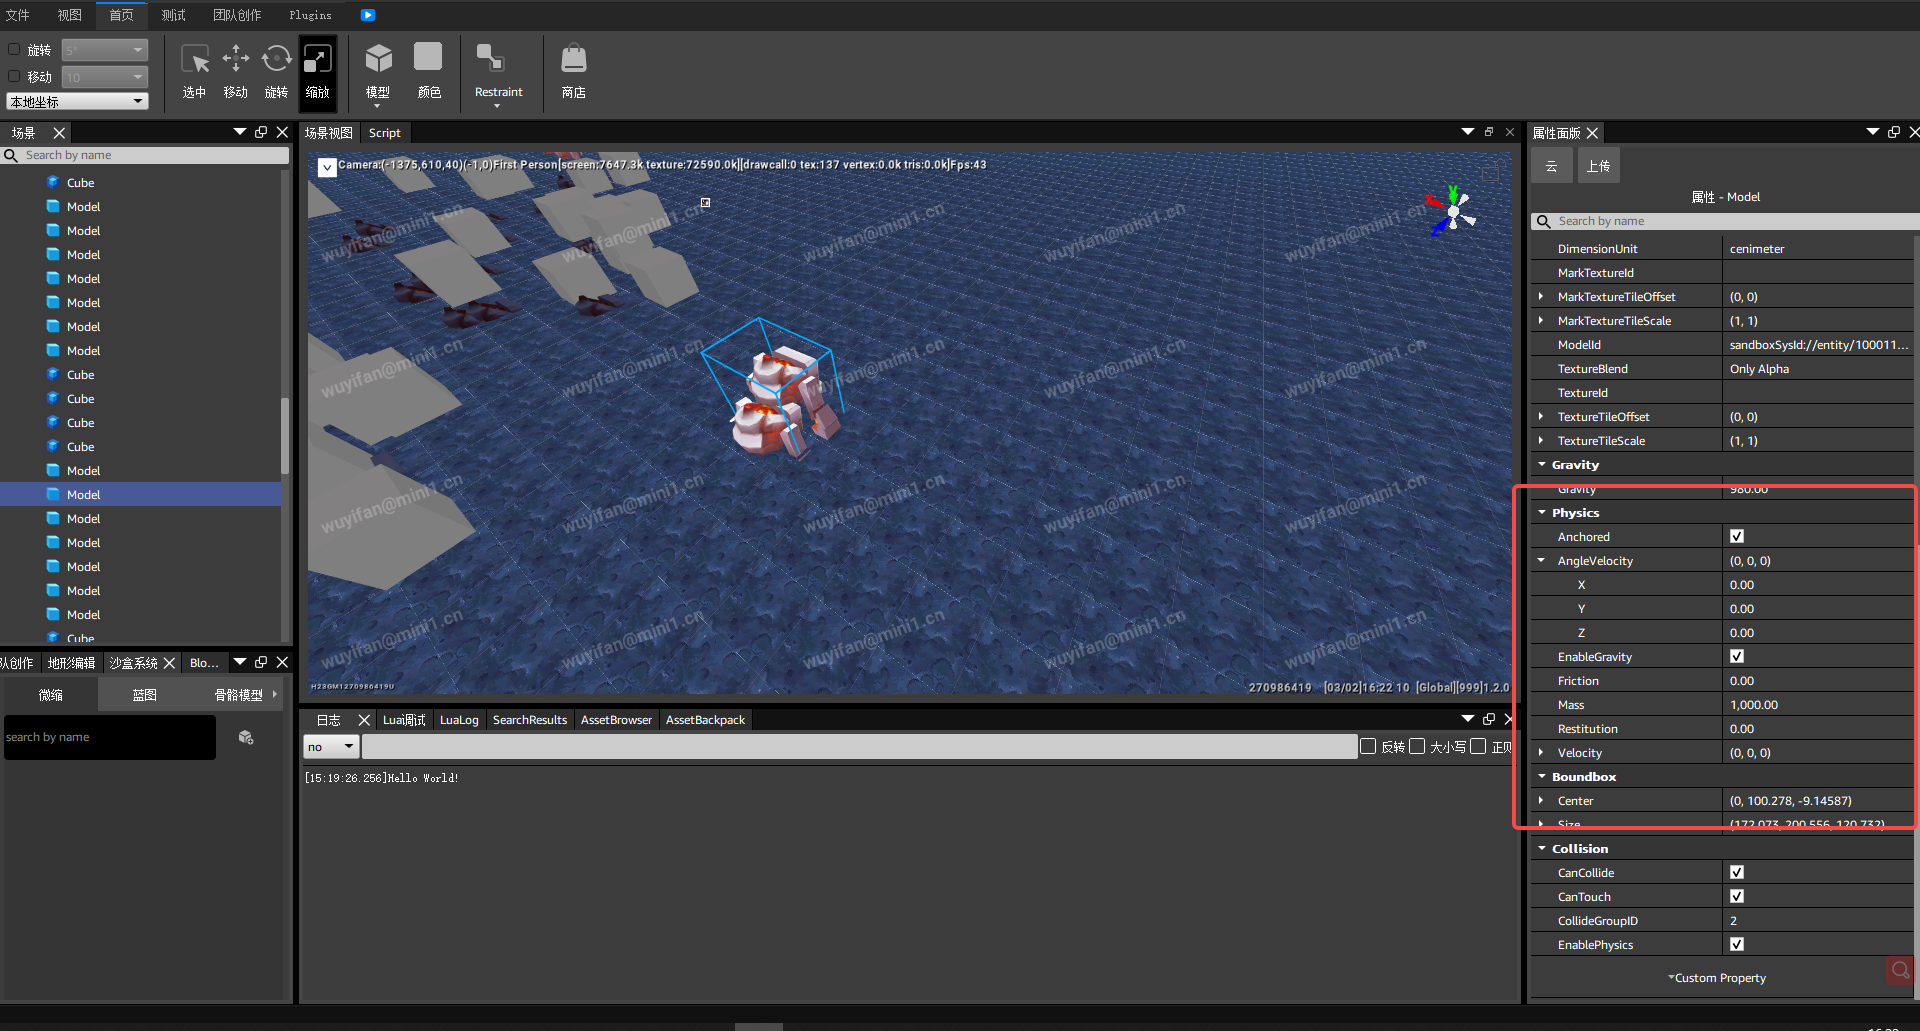Switch to the Script tab

point(384,133)
